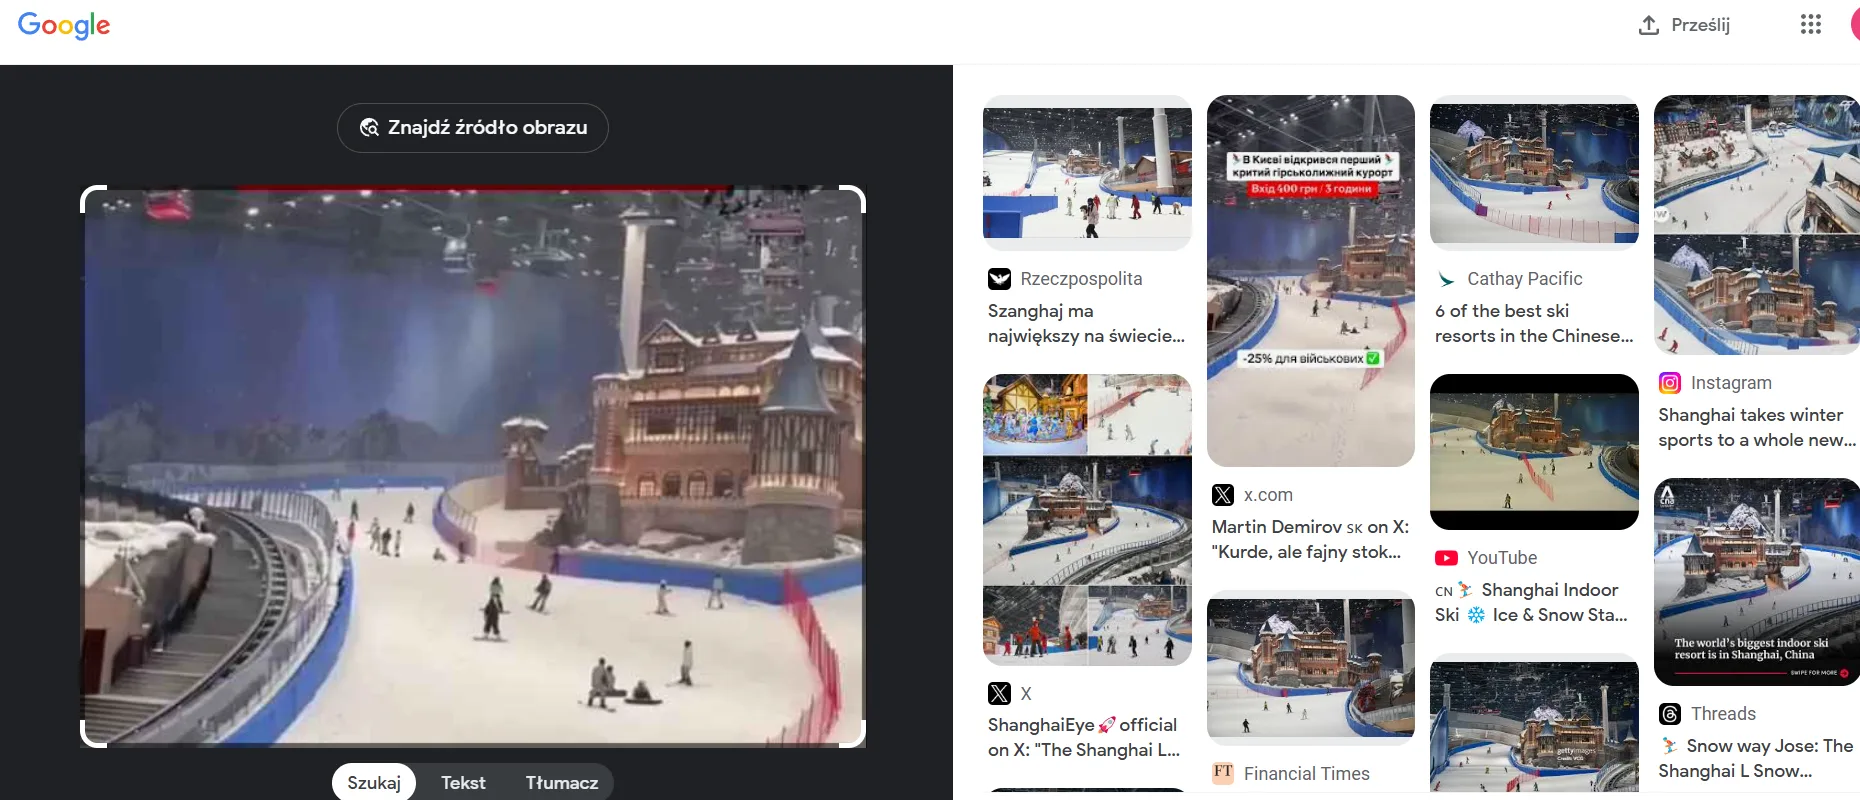Viewport: 1860px width, 800px height.
Task: Click the YouTube source icon
Action: pyautogui.click(x=1446, y=558)
